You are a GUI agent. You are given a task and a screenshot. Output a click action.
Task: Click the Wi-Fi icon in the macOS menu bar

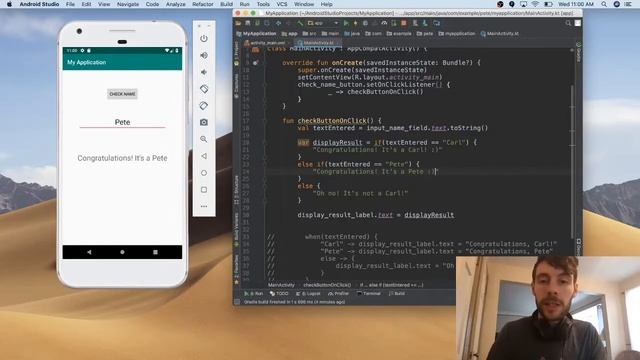535,4
